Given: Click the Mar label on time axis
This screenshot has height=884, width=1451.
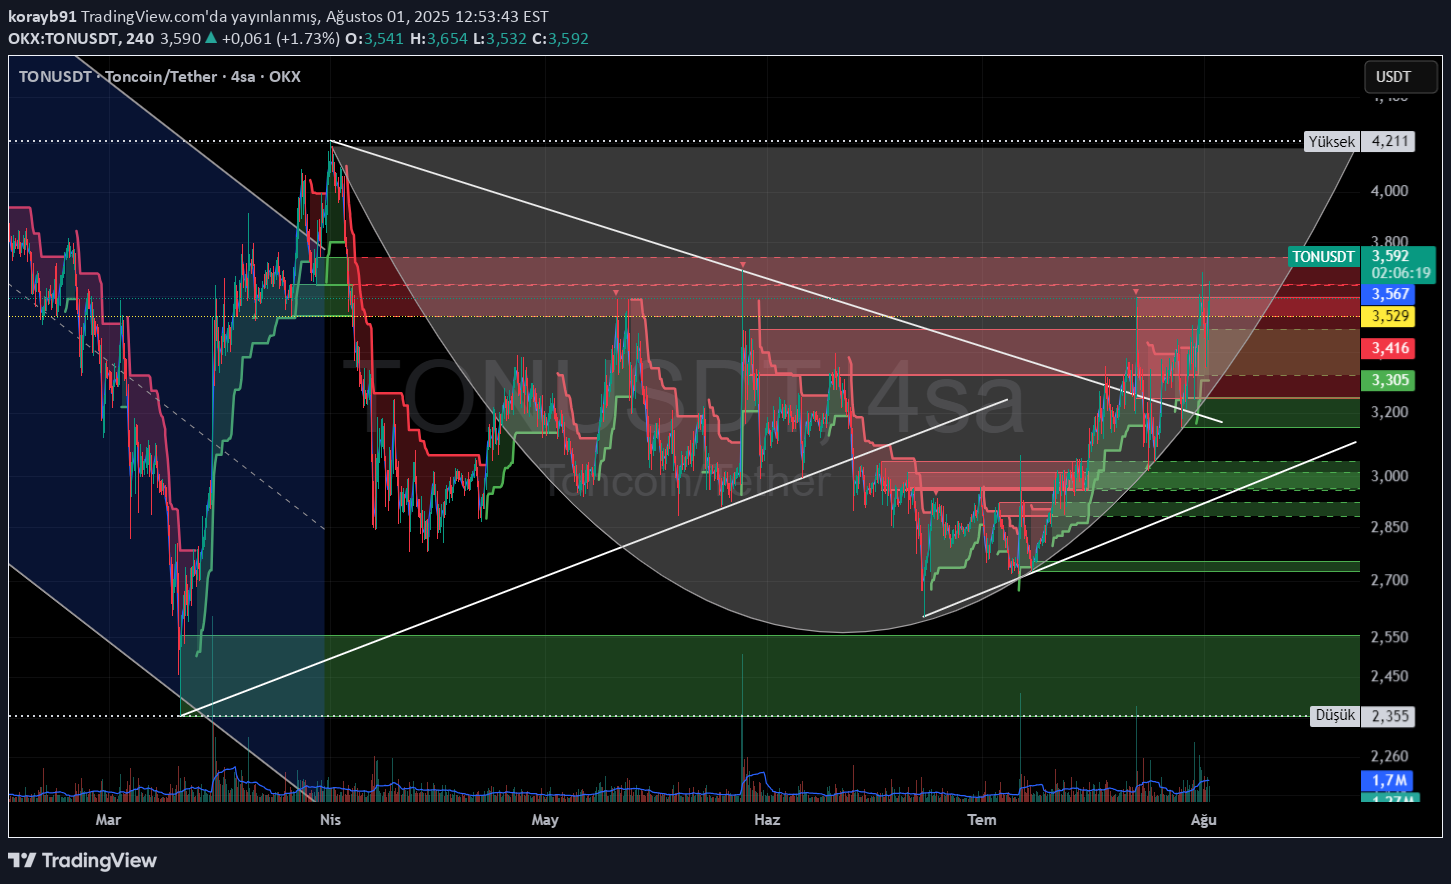Looking at the screenshot, I should click(x=108, y=820).
